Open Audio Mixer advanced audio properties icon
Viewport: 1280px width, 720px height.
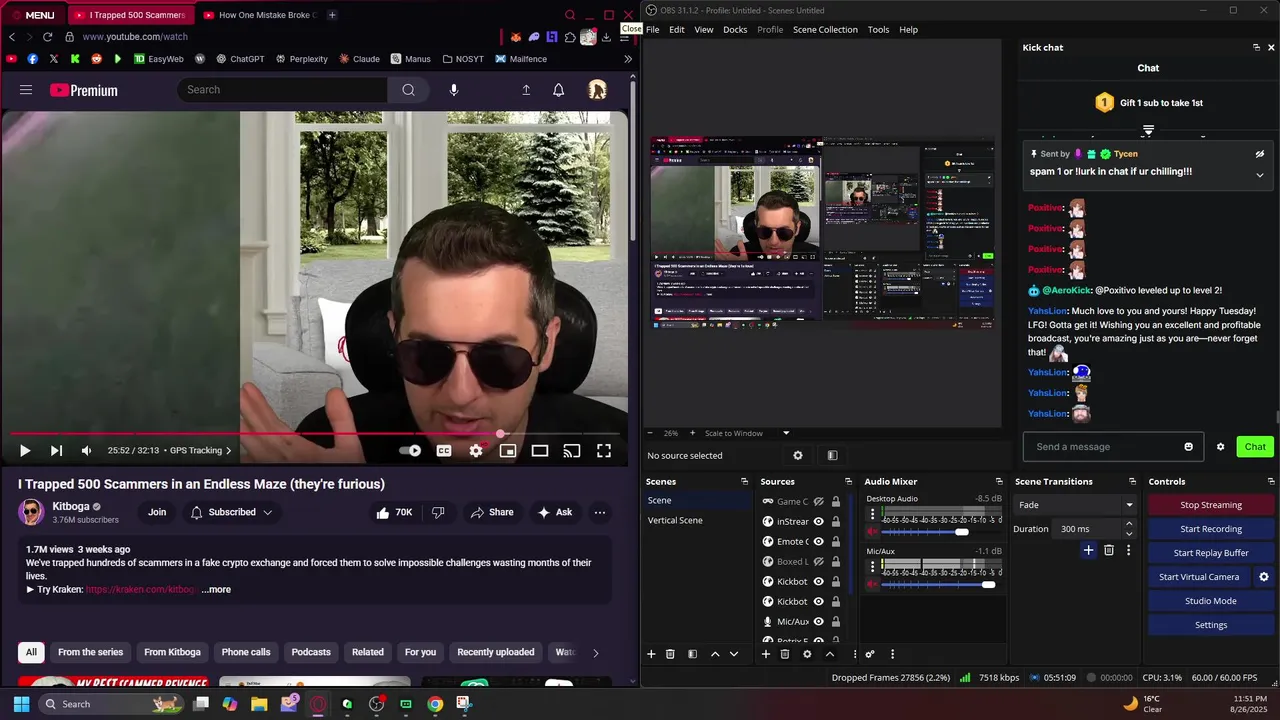870,654
